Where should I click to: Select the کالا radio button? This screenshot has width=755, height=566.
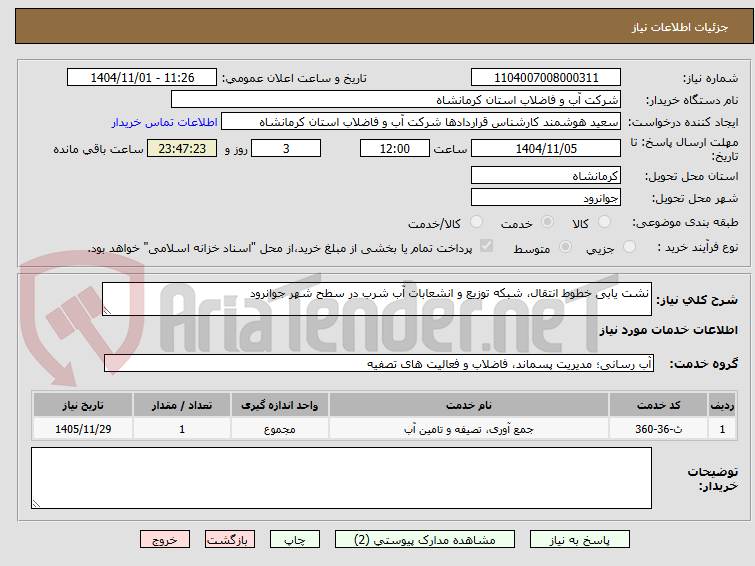(x=604, y=222)
